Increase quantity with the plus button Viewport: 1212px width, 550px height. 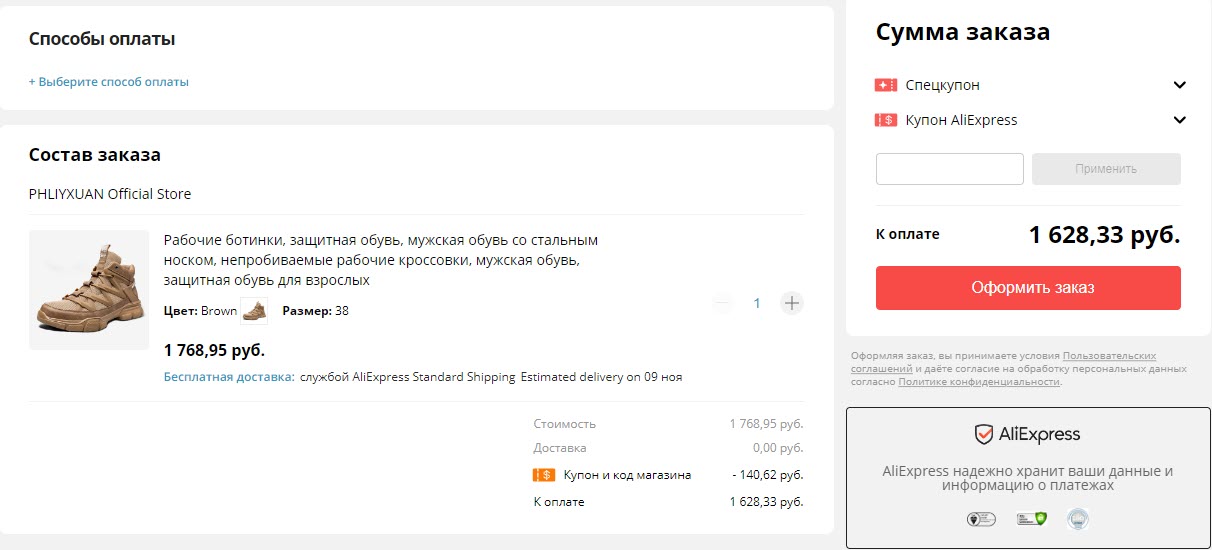(x=792, y=303)
